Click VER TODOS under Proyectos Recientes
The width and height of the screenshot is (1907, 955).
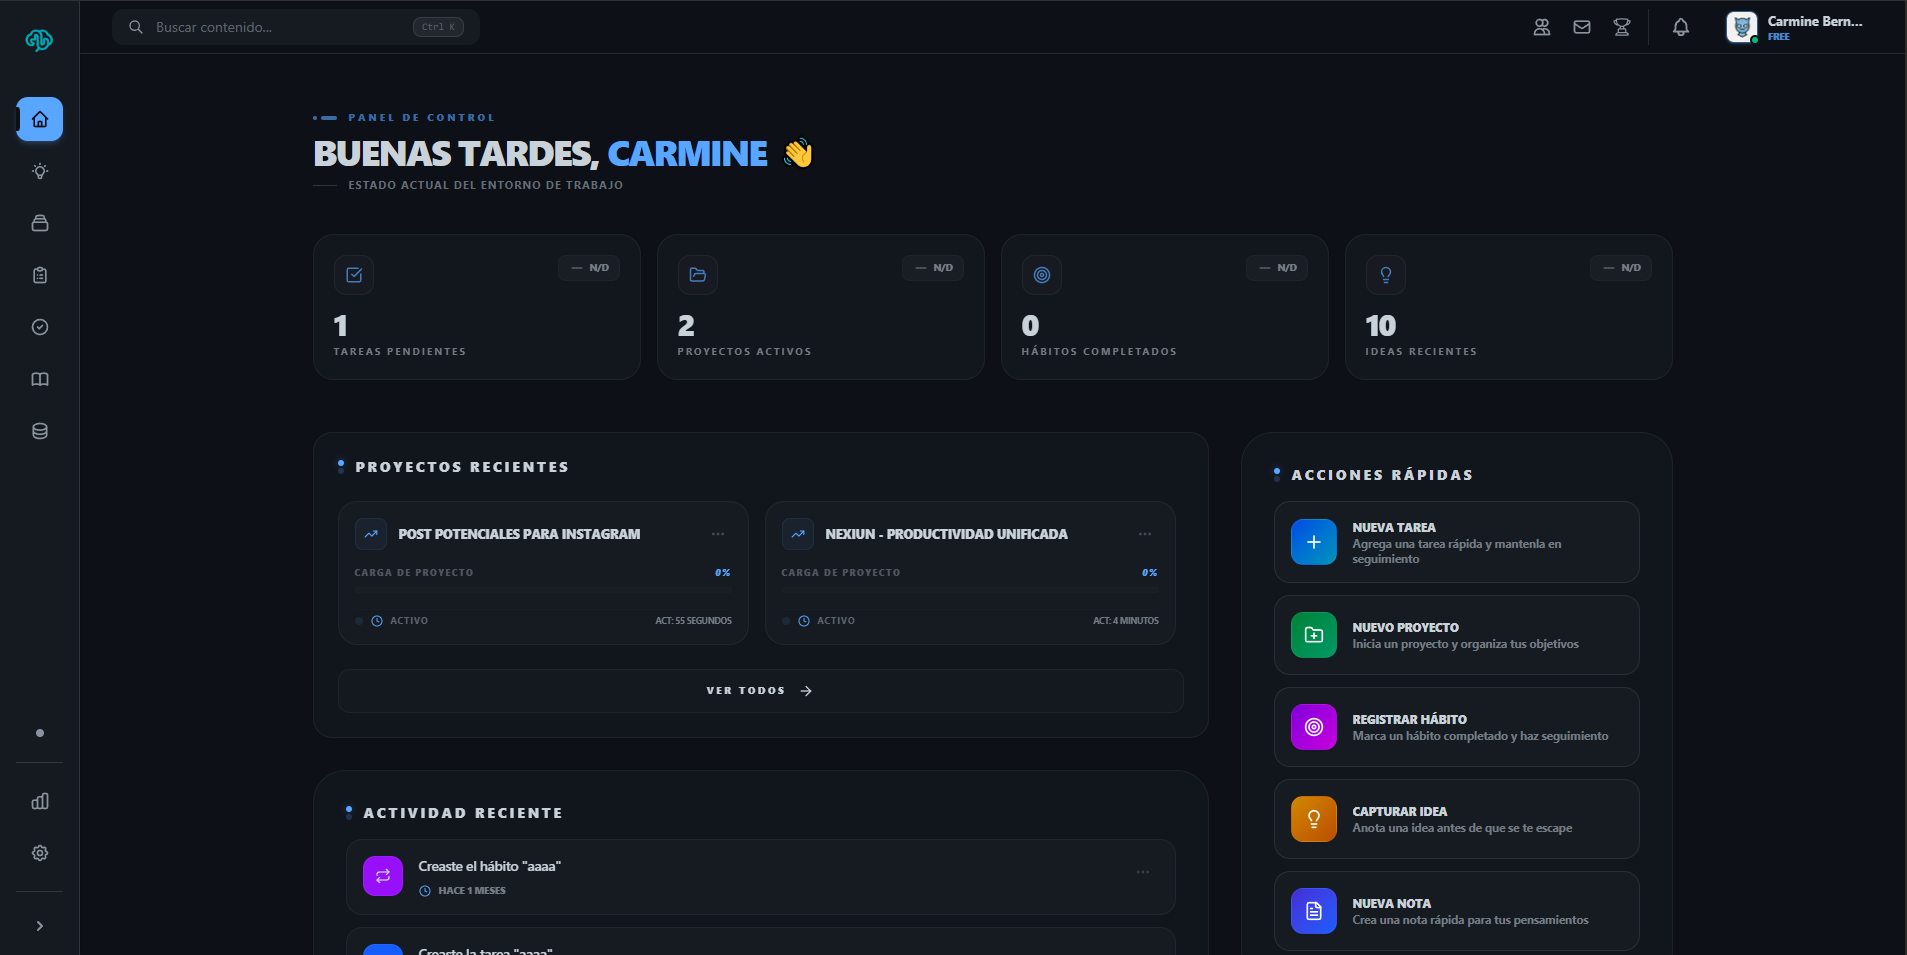click(x=759, y=690)
